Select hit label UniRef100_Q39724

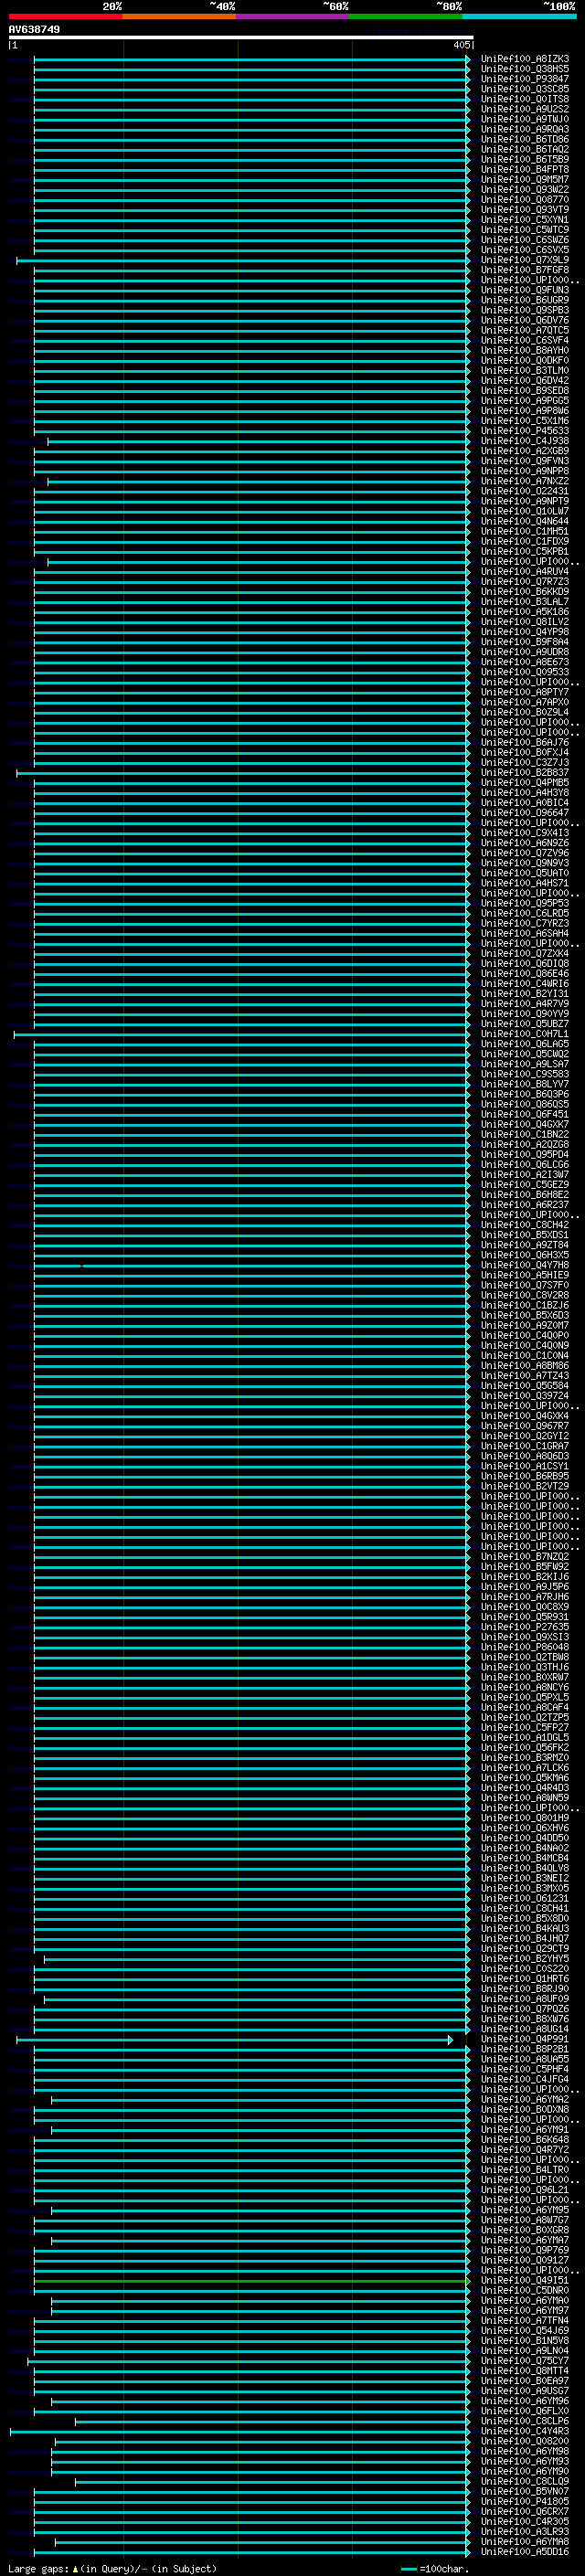[525, 1396]
